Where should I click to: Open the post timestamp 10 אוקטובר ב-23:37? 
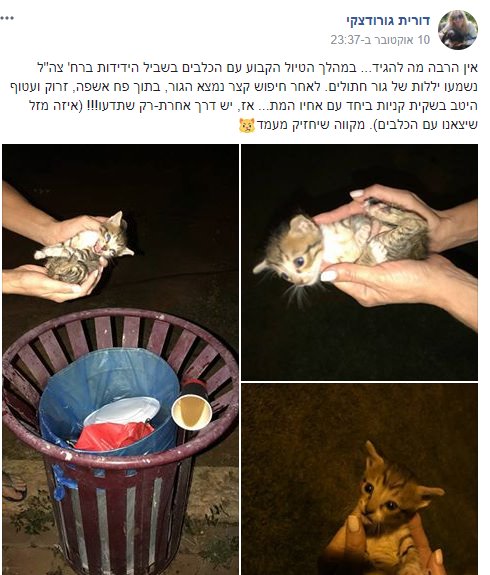tap(380, 39)
